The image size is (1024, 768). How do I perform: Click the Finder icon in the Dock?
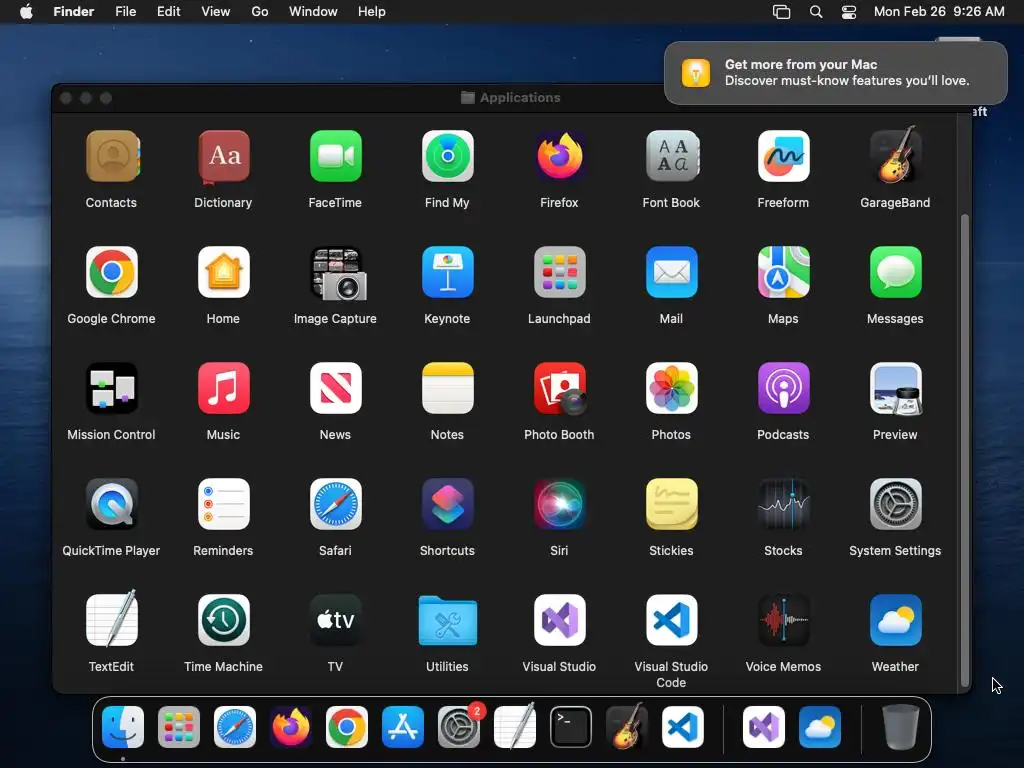(x=123, y=726)
